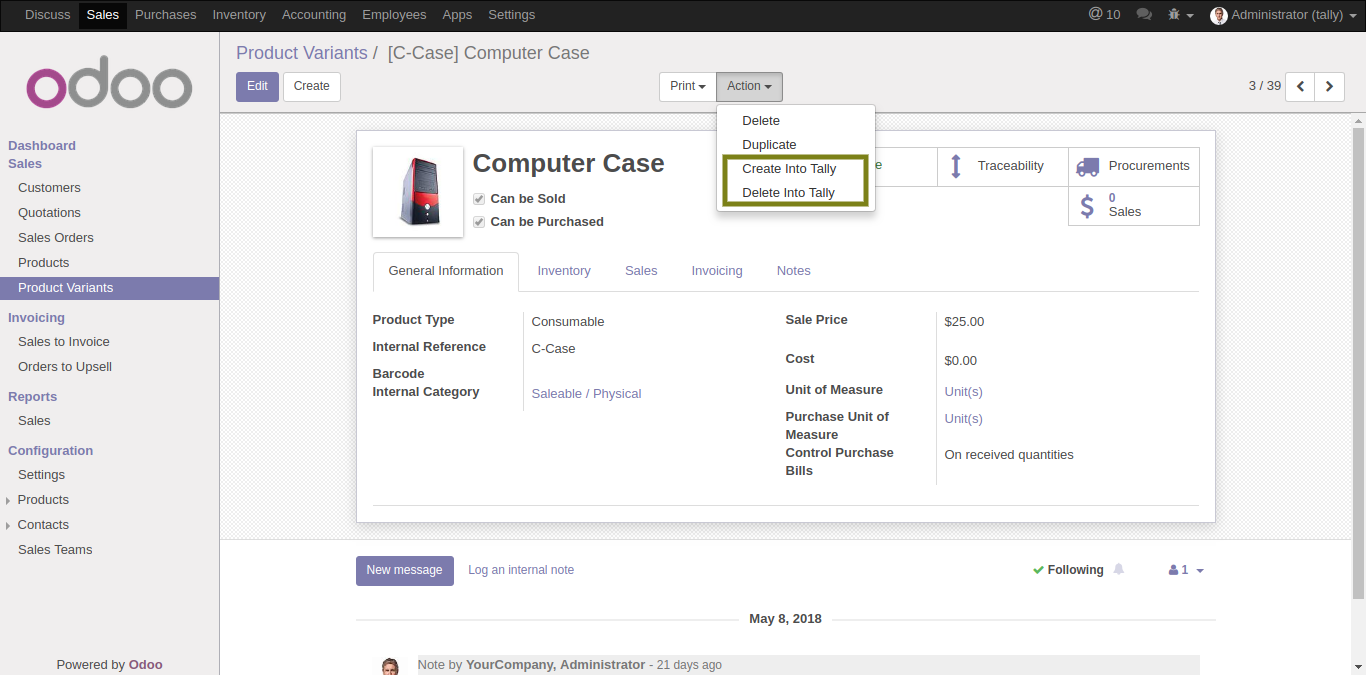
Task: Open Products under Sales in sidebar
Action: pyautogui.click(x=44, y=263)
